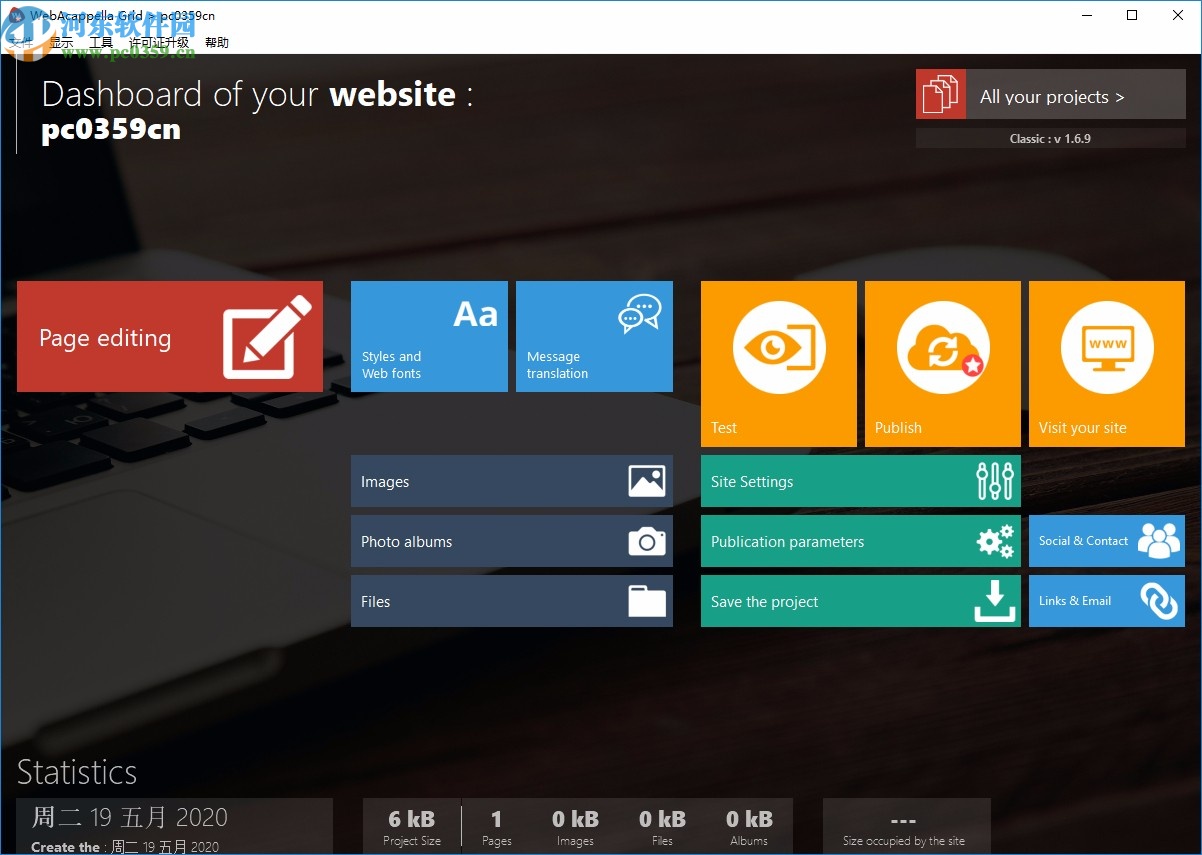Open the 显示 menu
The image size is (1202, 855).
coord(61,43)
